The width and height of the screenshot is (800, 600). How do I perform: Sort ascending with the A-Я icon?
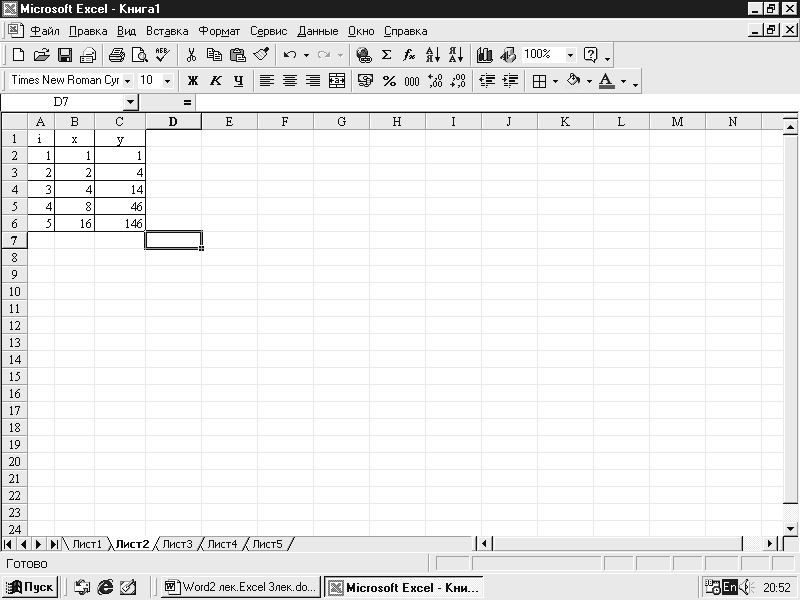433,55
